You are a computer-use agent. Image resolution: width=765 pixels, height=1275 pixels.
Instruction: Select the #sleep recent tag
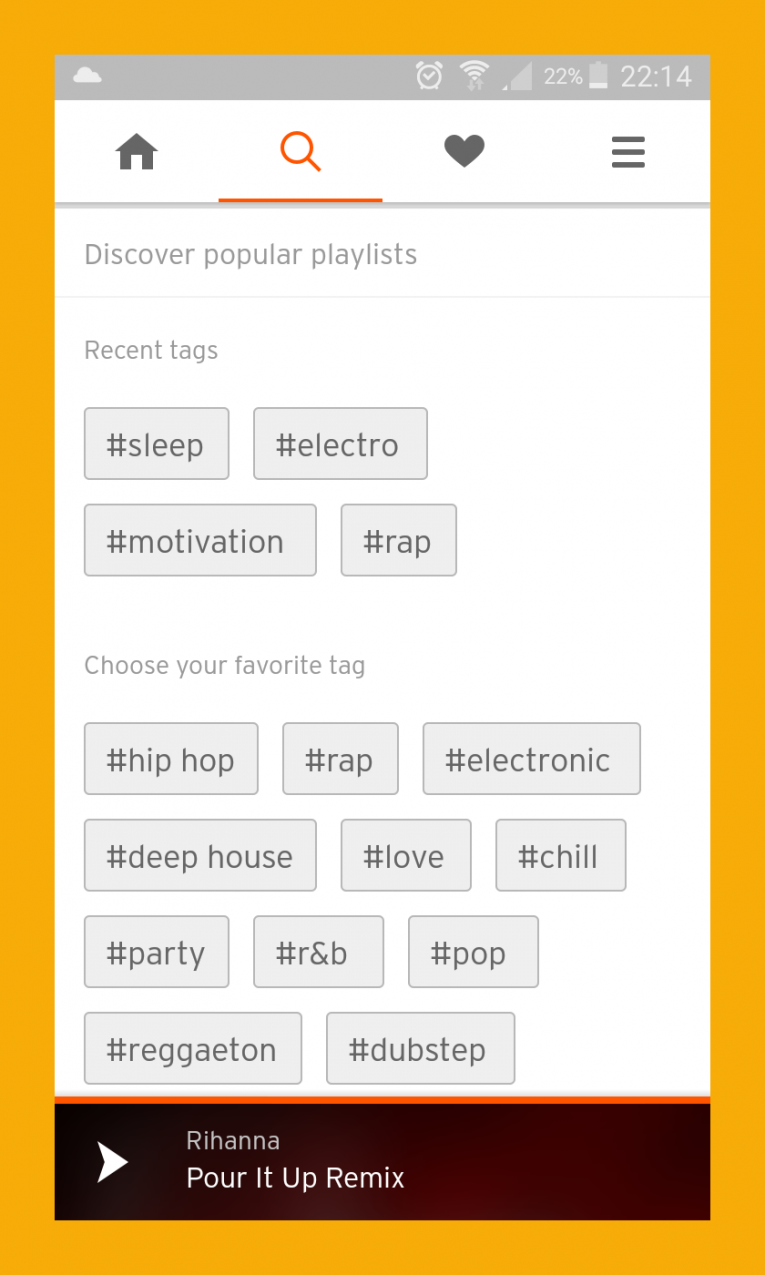tap(156, 443)
